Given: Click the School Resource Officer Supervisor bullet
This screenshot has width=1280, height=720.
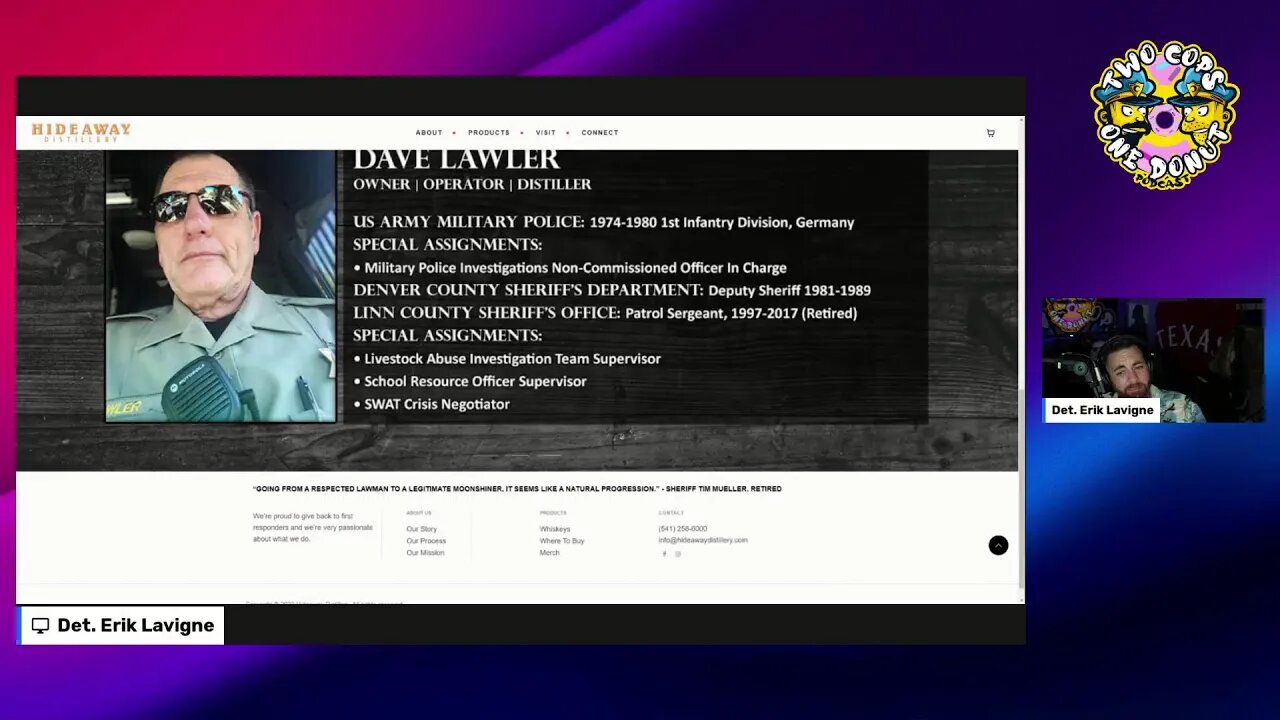Looking at the screenshot, I should [x=470, y=381].
